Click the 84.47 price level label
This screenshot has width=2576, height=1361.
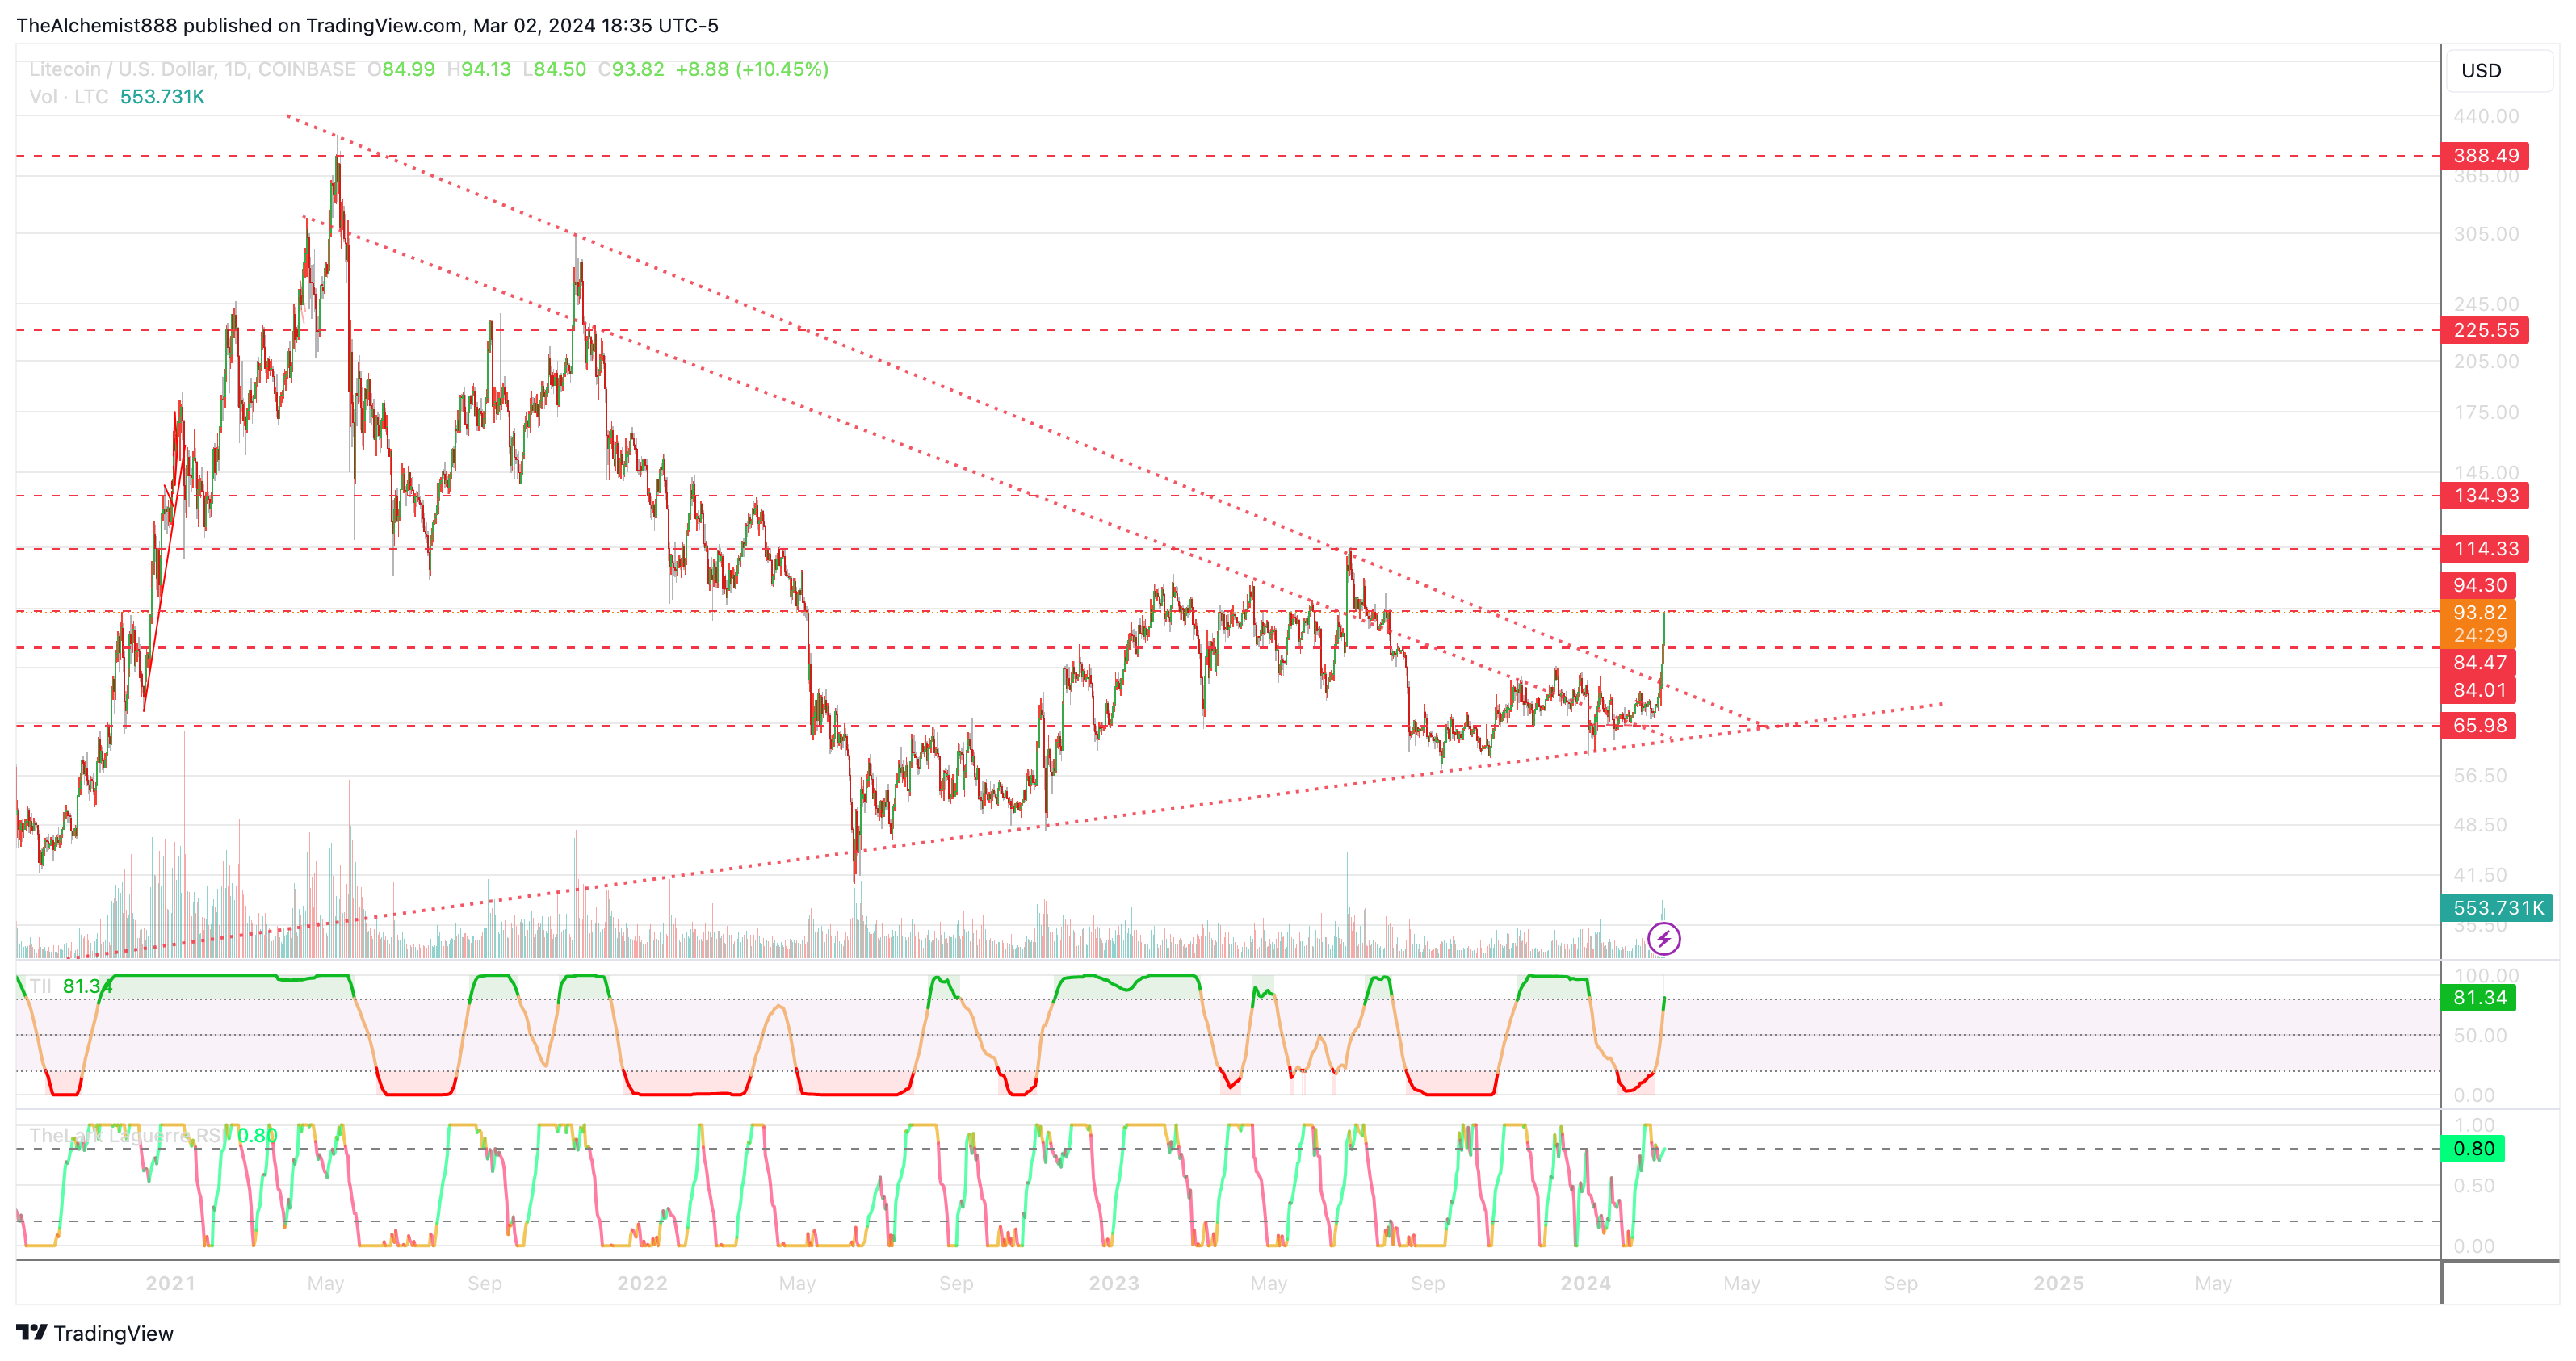pos(2479,662)
